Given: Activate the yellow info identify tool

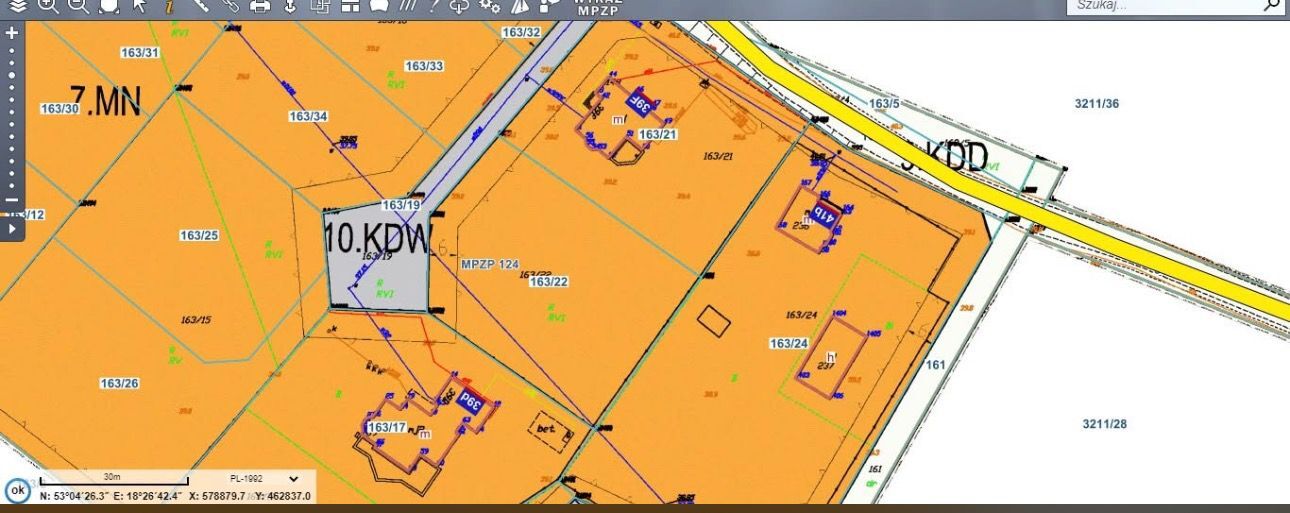Looking at the screenshot, I should point(170,6).
